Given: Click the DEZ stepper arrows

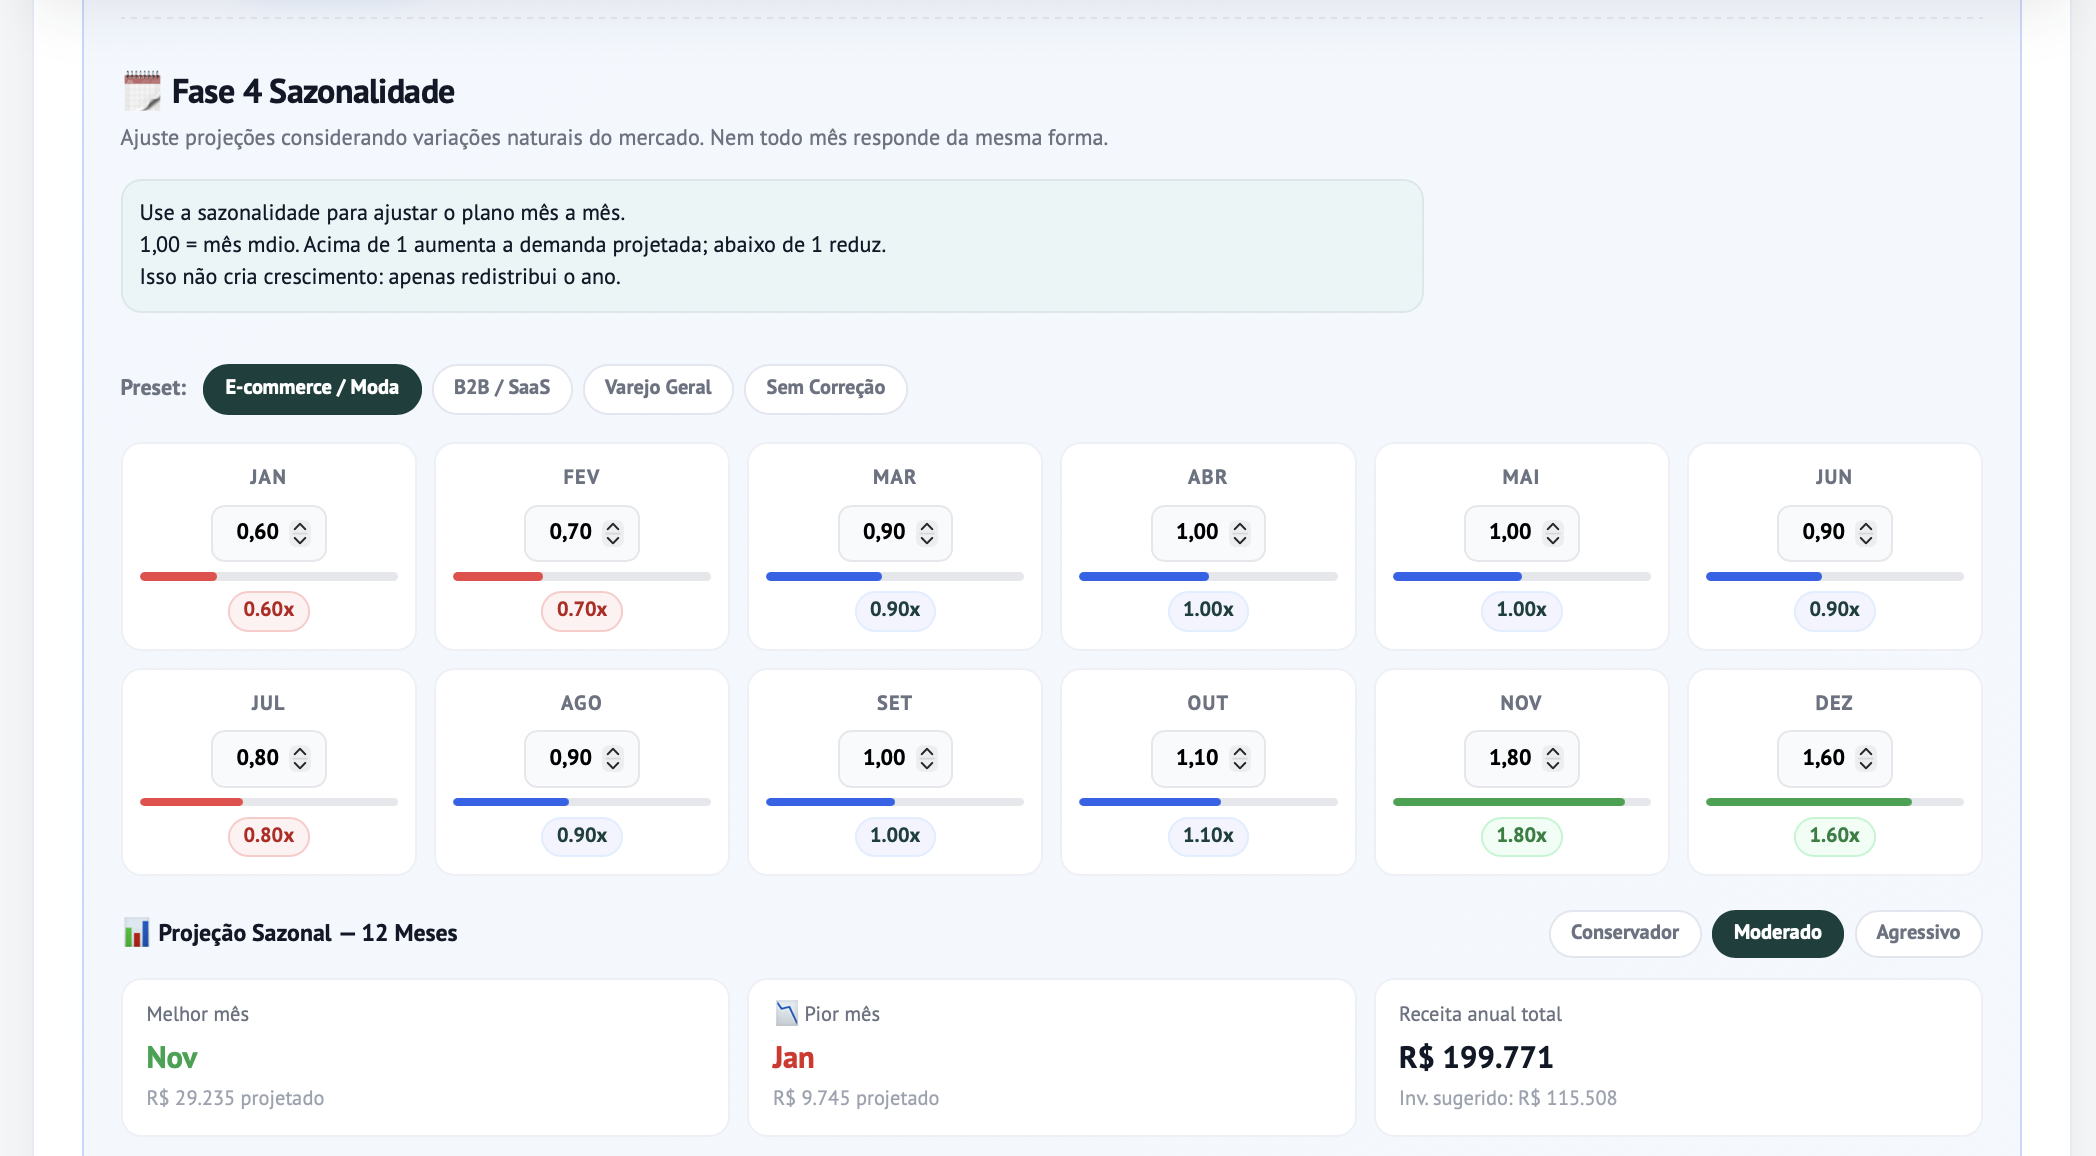Looking at the screenshot, I should 1866,759.
